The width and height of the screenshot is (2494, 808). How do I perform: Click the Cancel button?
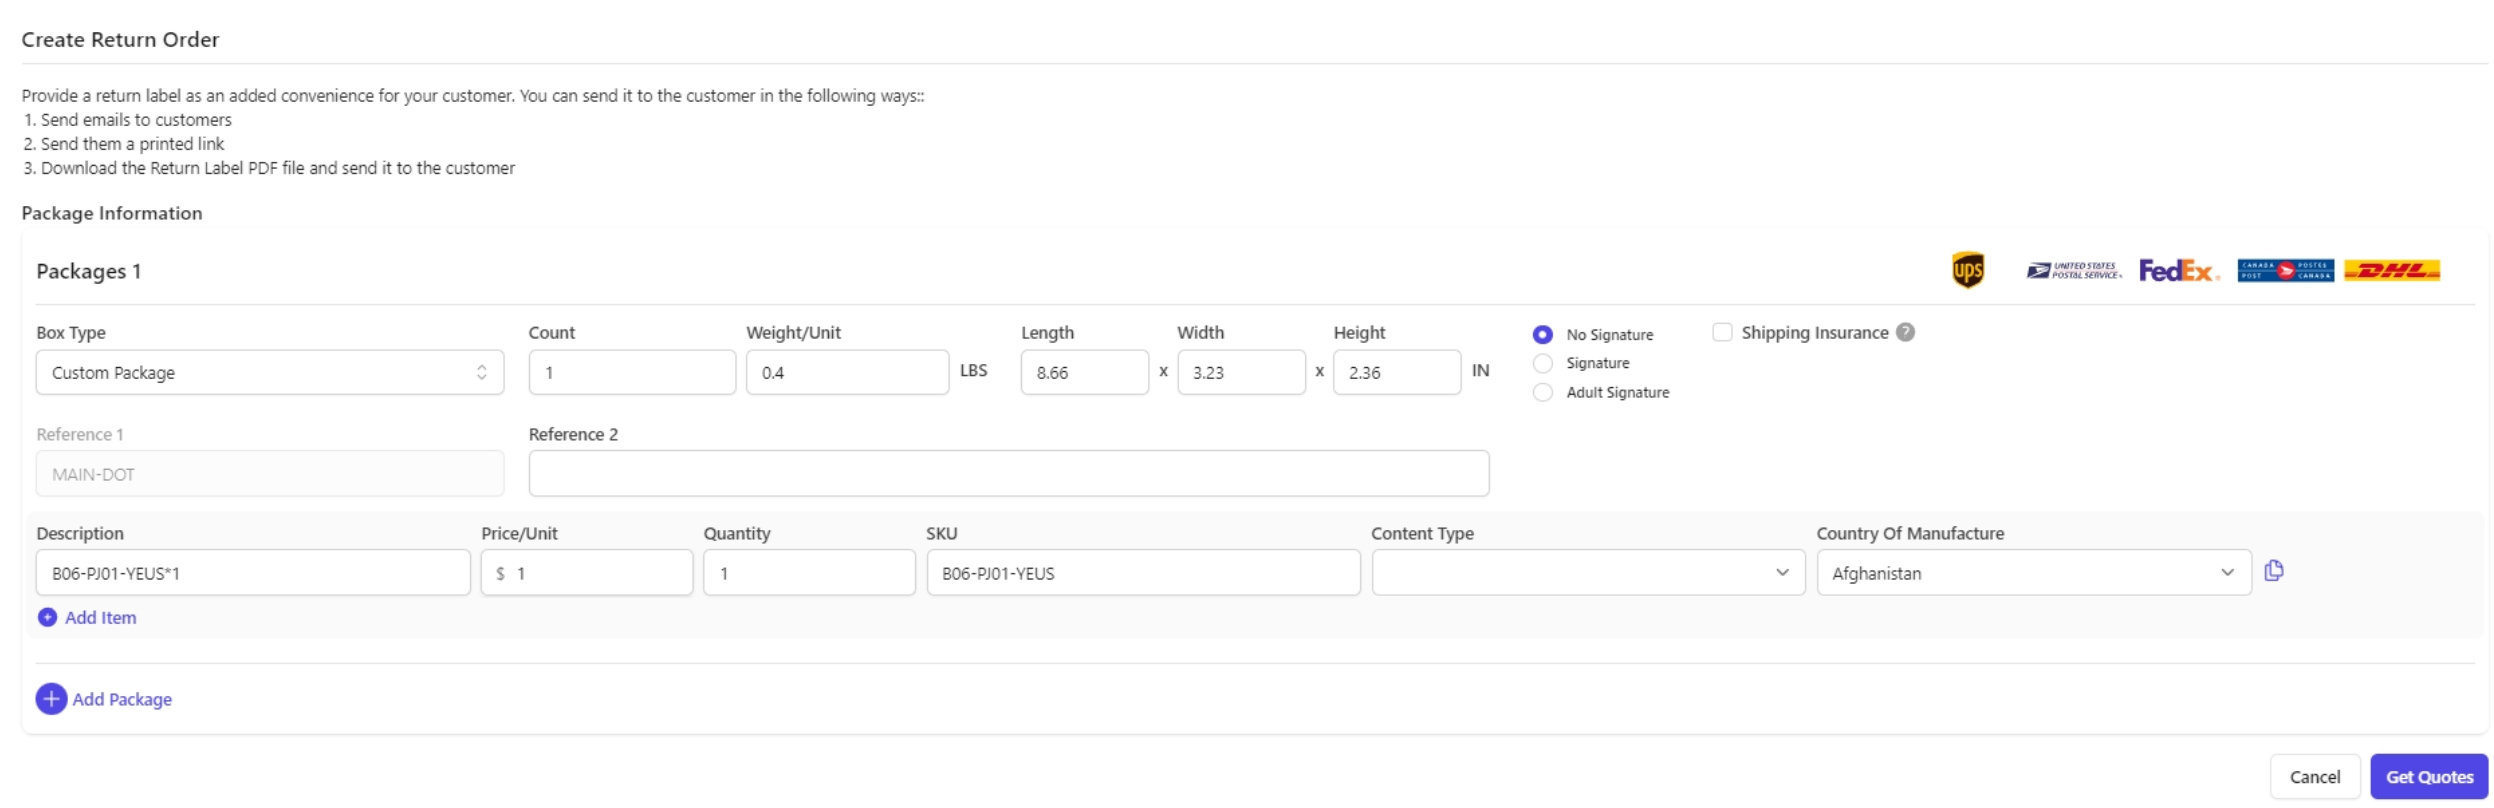(x=2313, y=777)
